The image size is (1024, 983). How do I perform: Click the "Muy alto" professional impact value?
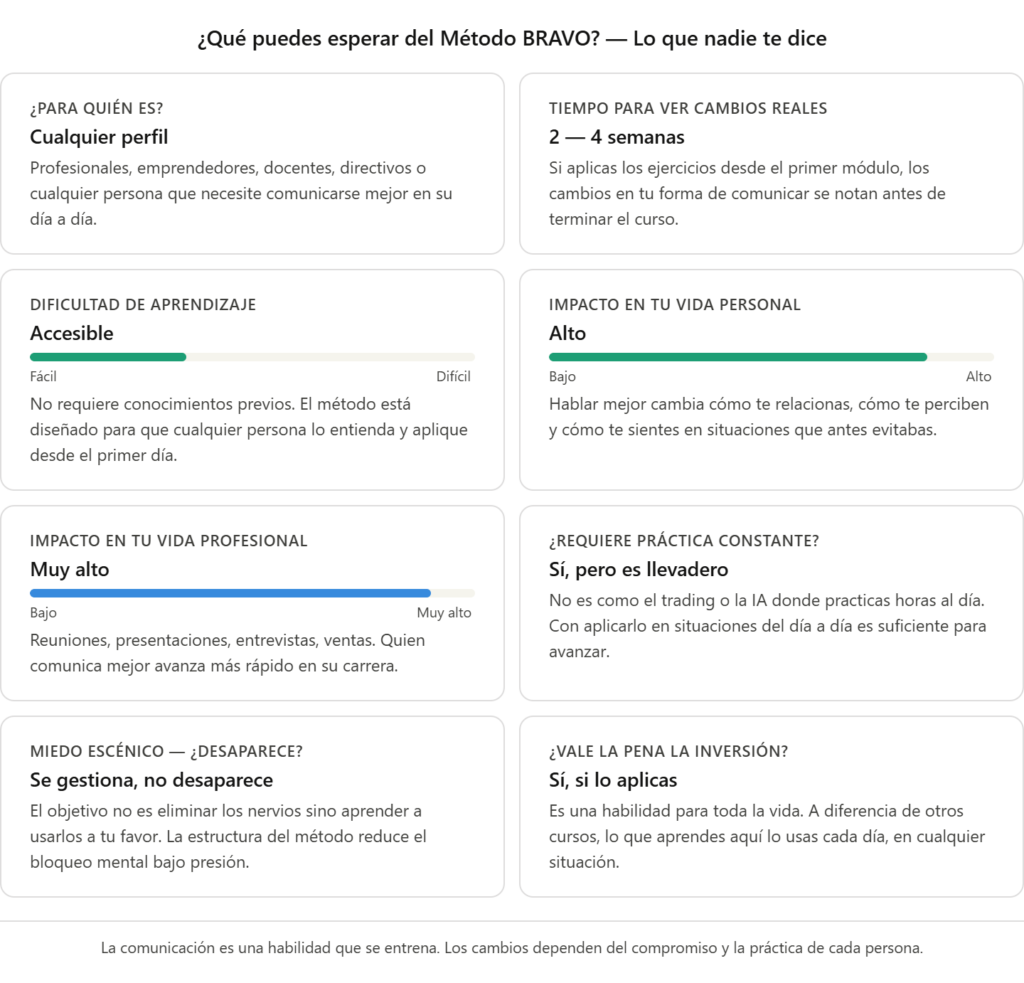[70, 569]
